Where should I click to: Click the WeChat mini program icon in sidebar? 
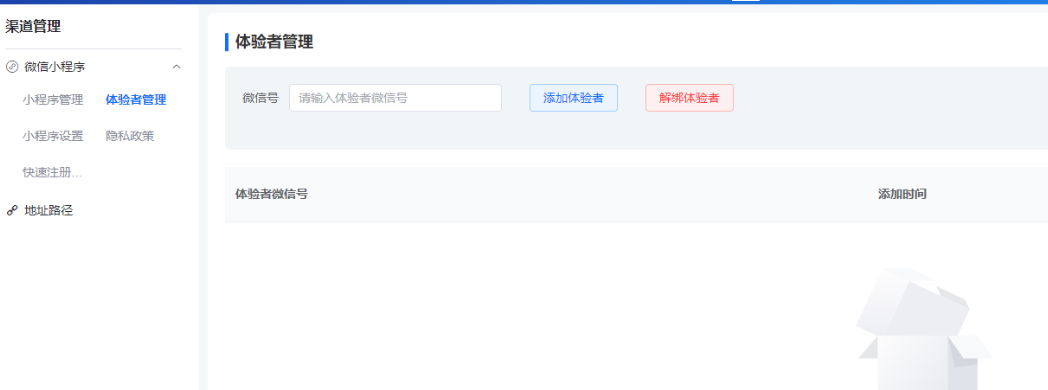click(11, 67)
